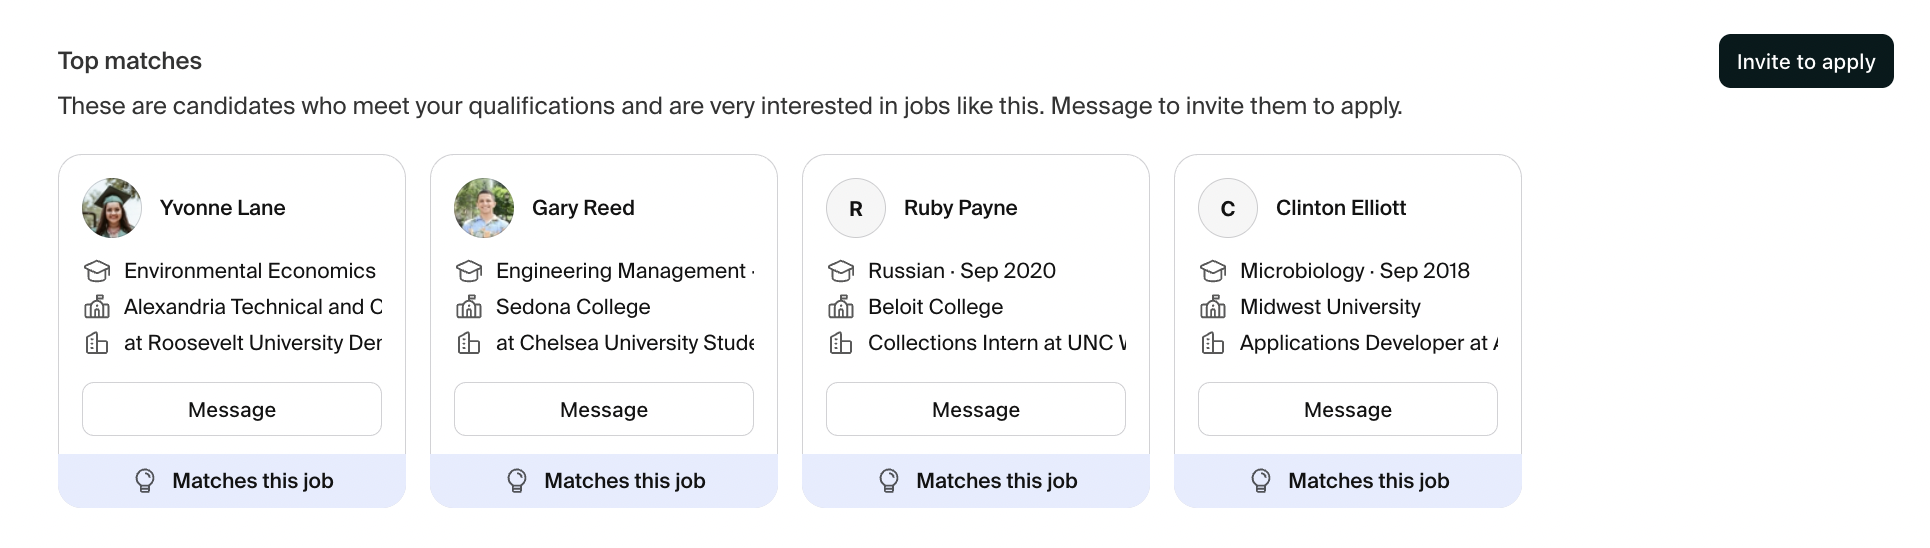
Task: Click the Invite to apply button
Action: pos(1805,61)
